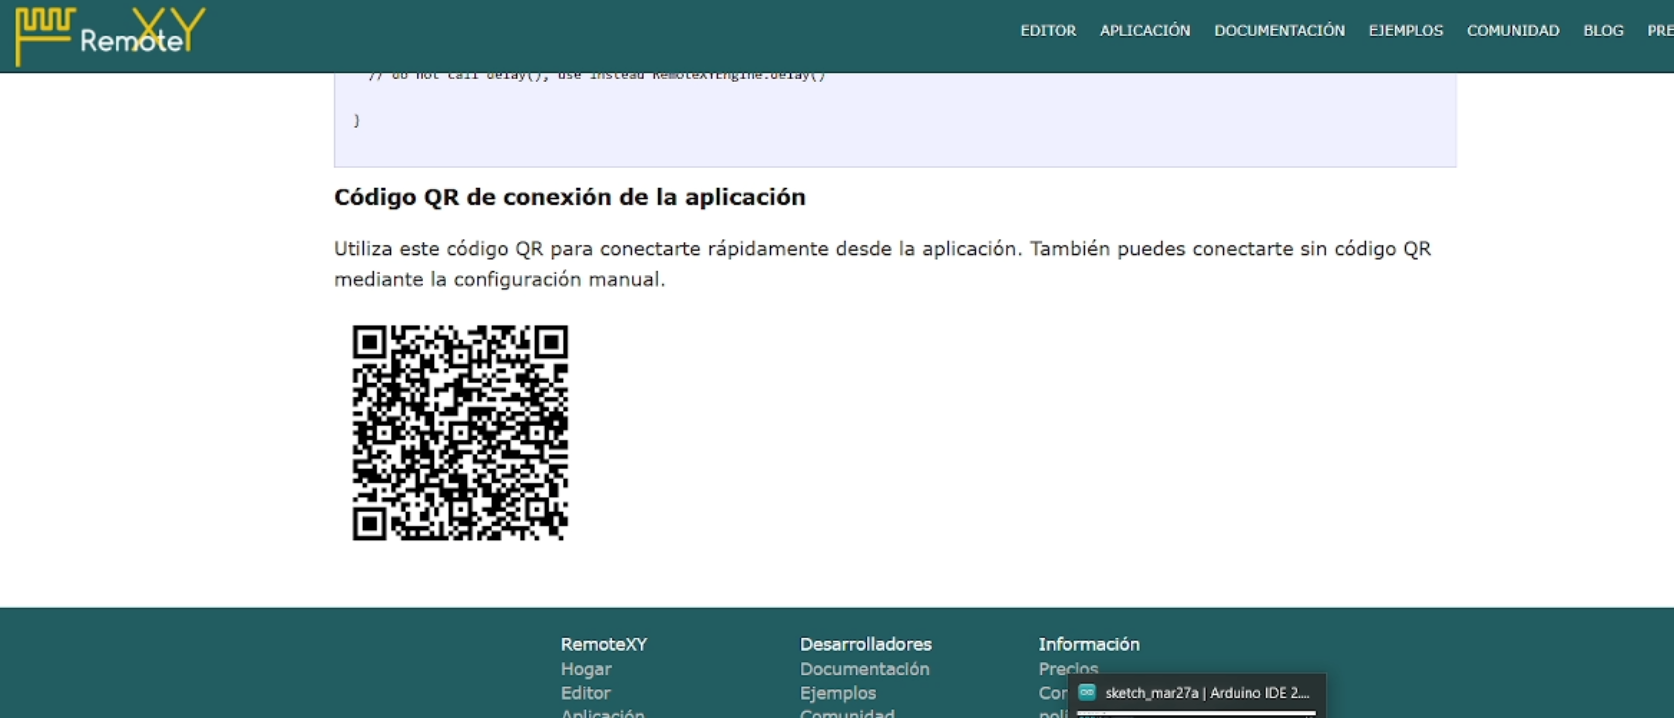Follow the footer Editor link

(x=585, y=693)
